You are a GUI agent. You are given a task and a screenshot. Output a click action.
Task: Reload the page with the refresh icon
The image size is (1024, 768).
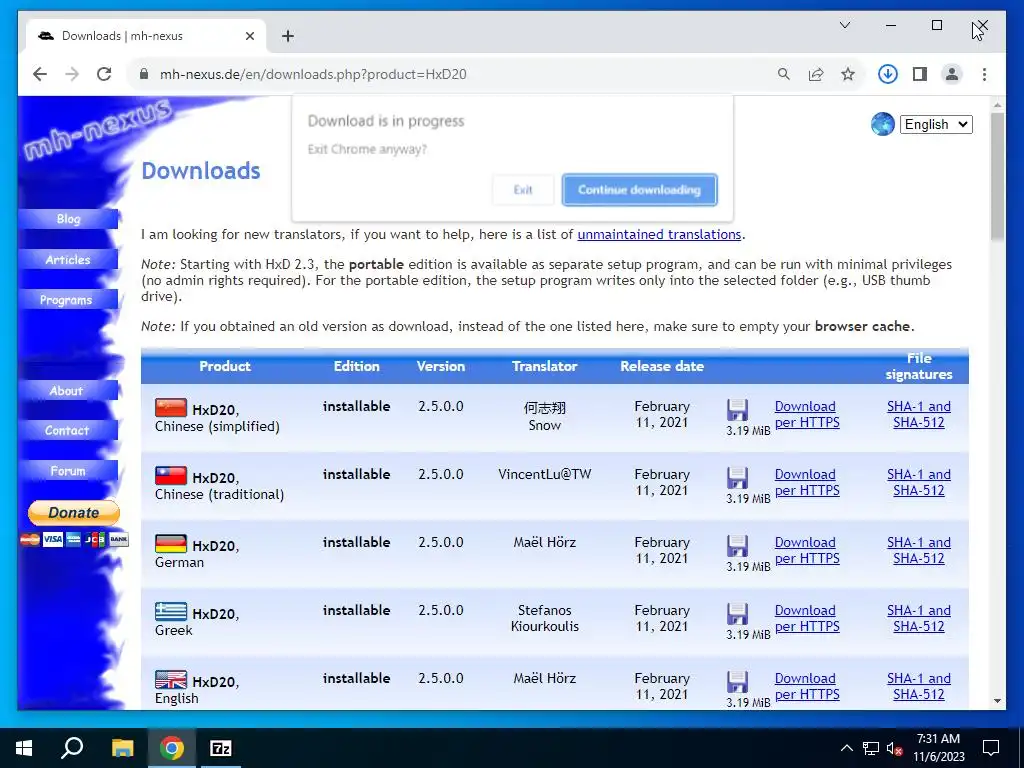(104, 74)
